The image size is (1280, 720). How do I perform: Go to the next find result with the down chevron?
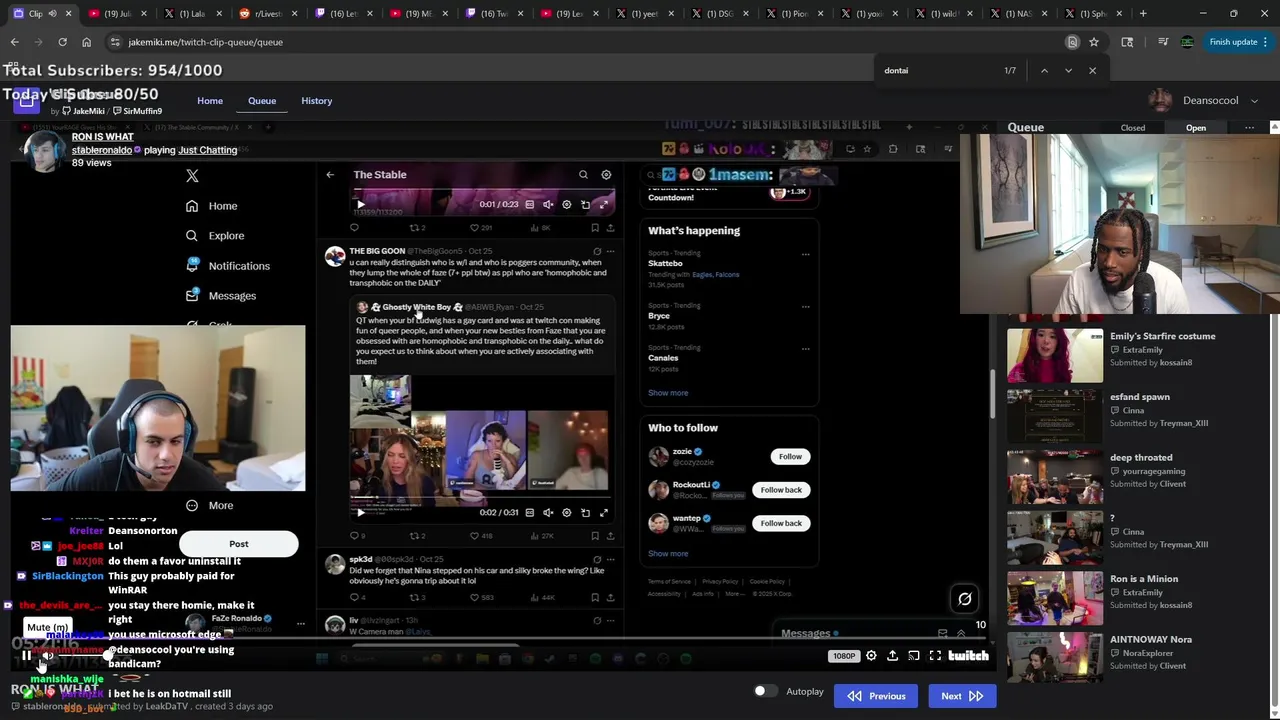(x=1068, y=71)
